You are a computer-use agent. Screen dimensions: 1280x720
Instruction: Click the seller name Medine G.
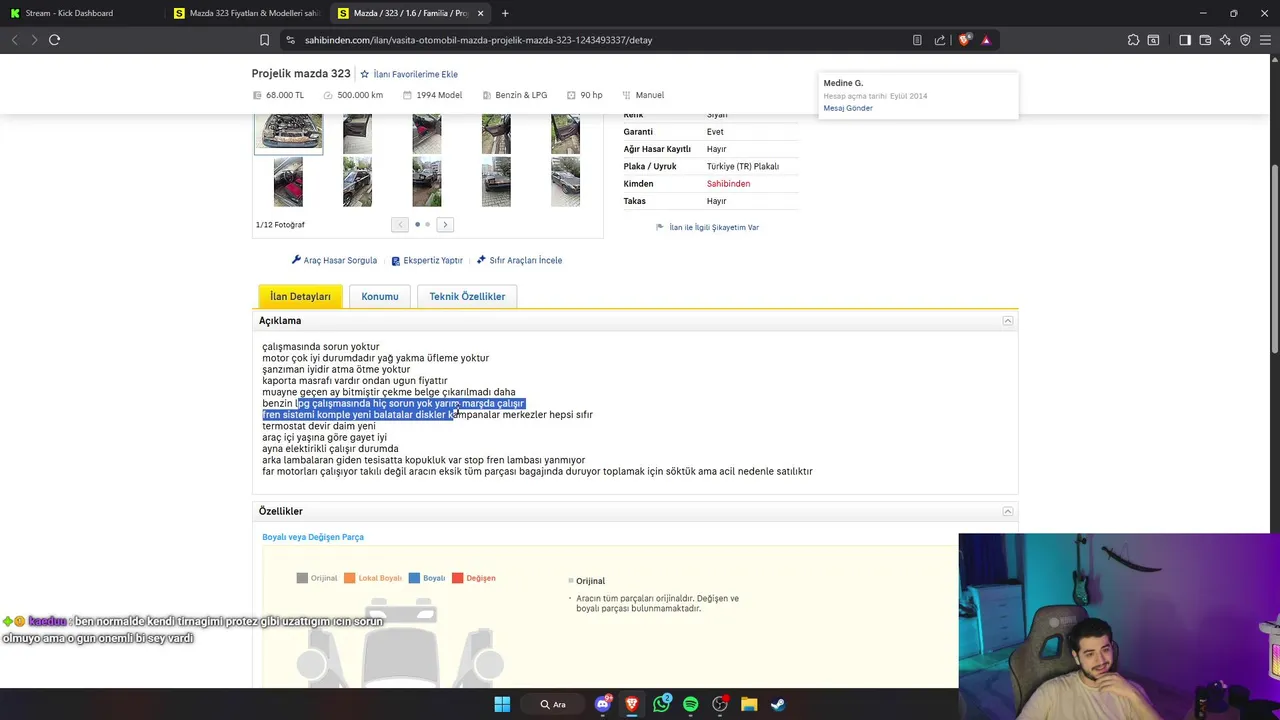[843, 83]
